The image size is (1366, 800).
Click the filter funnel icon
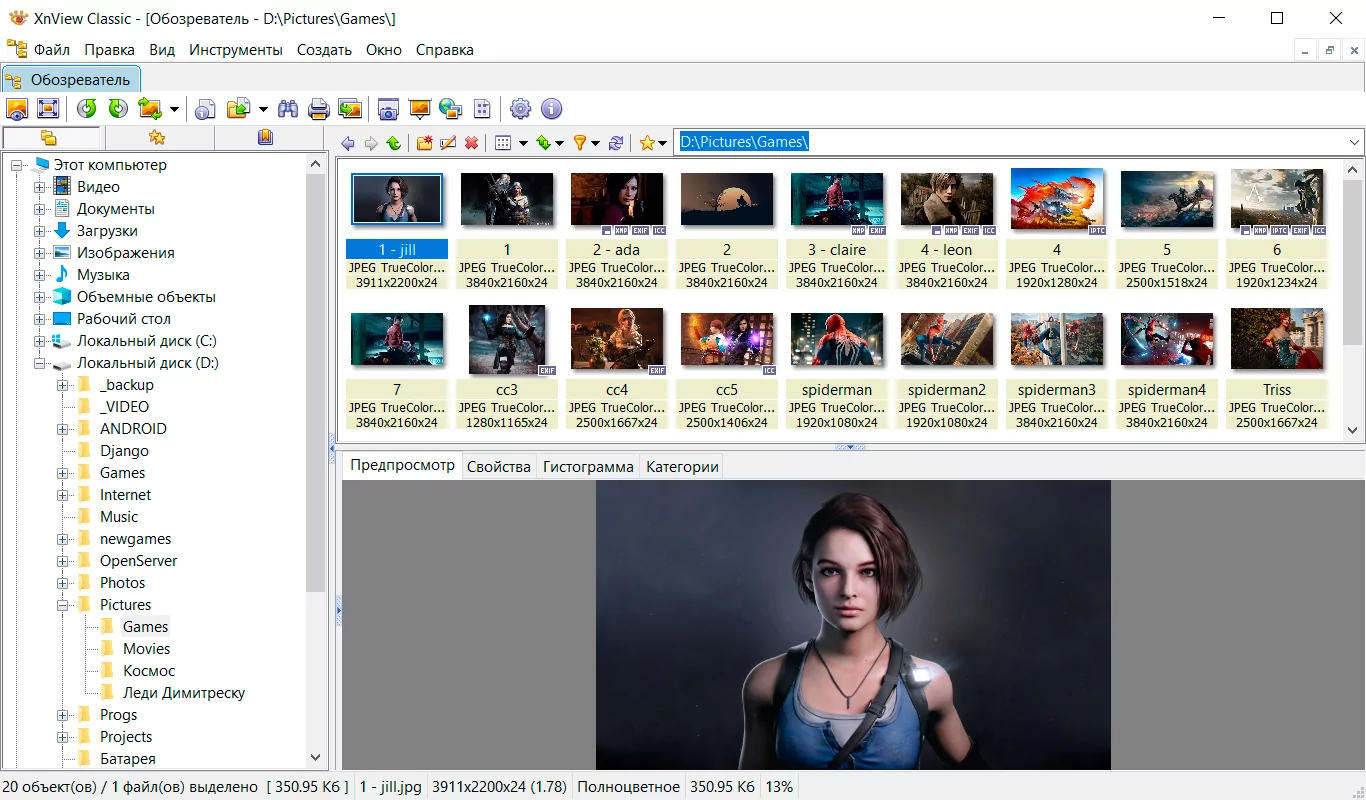coord(579,143)
